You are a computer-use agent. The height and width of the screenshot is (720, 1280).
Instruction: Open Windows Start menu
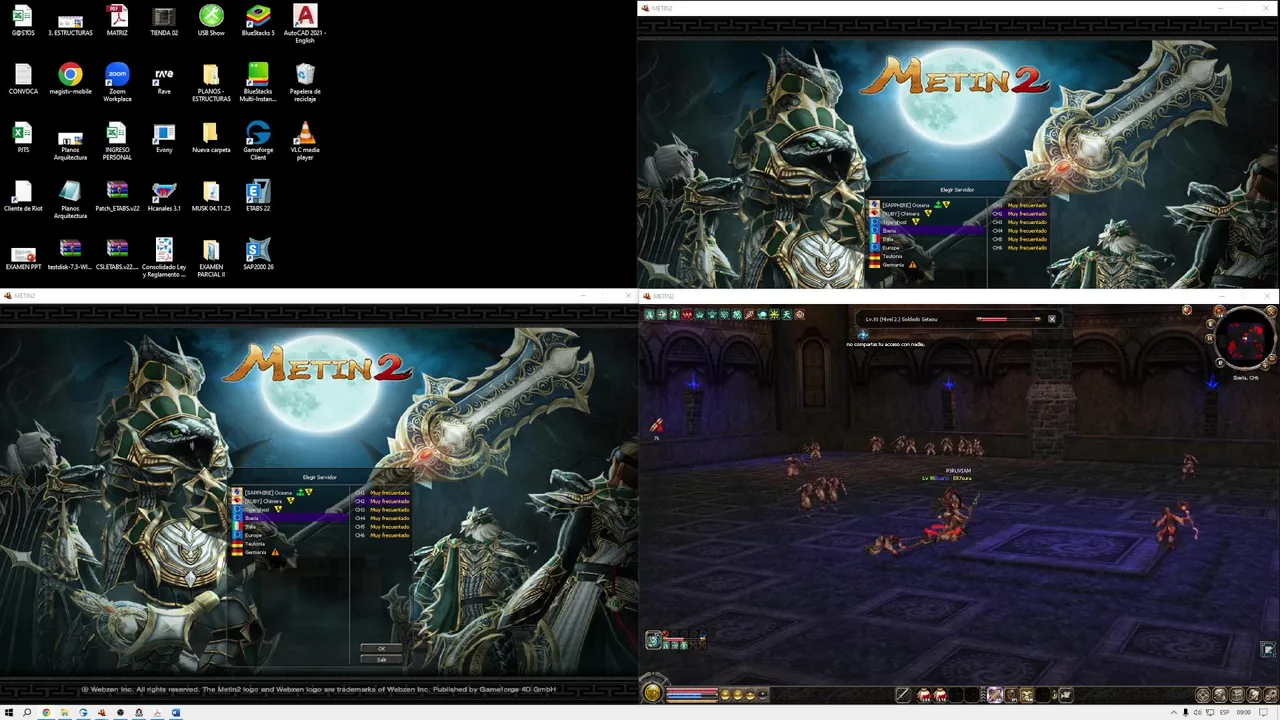[8, 713]
